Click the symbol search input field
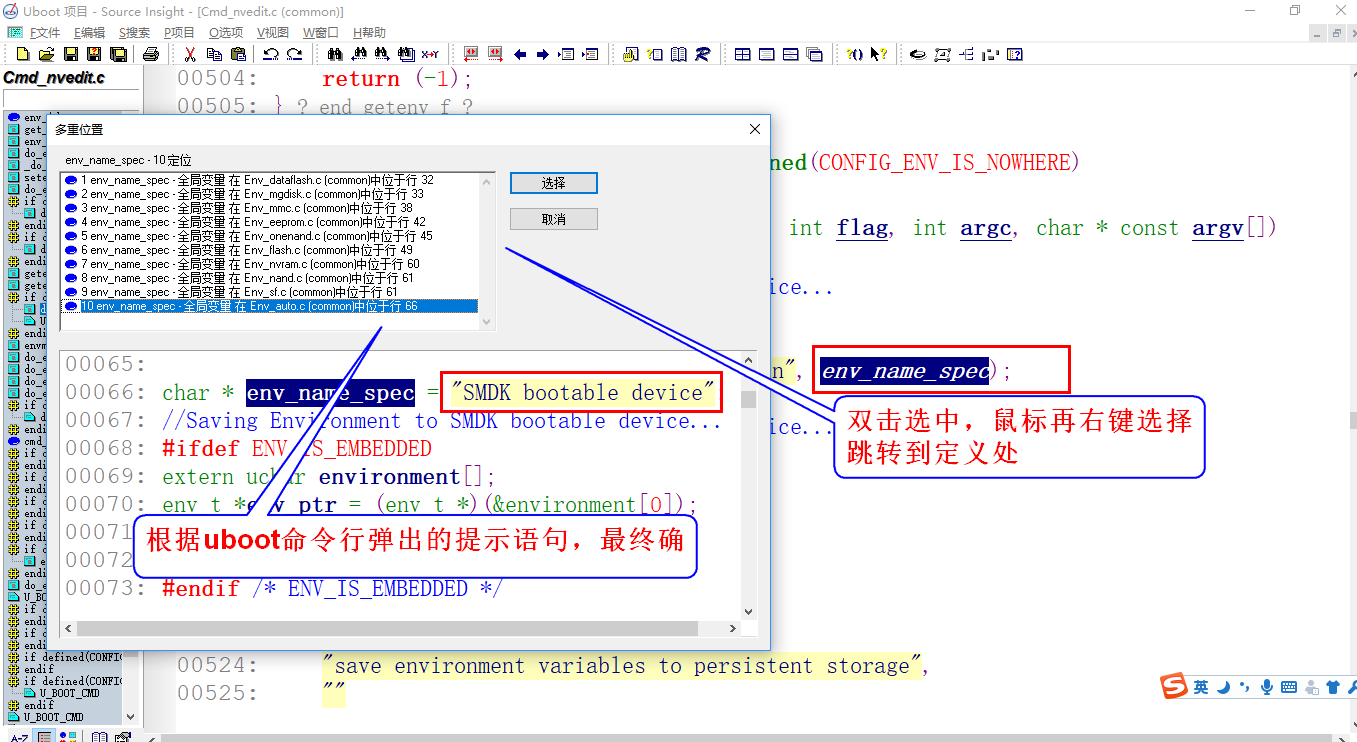 coord(71,97)
